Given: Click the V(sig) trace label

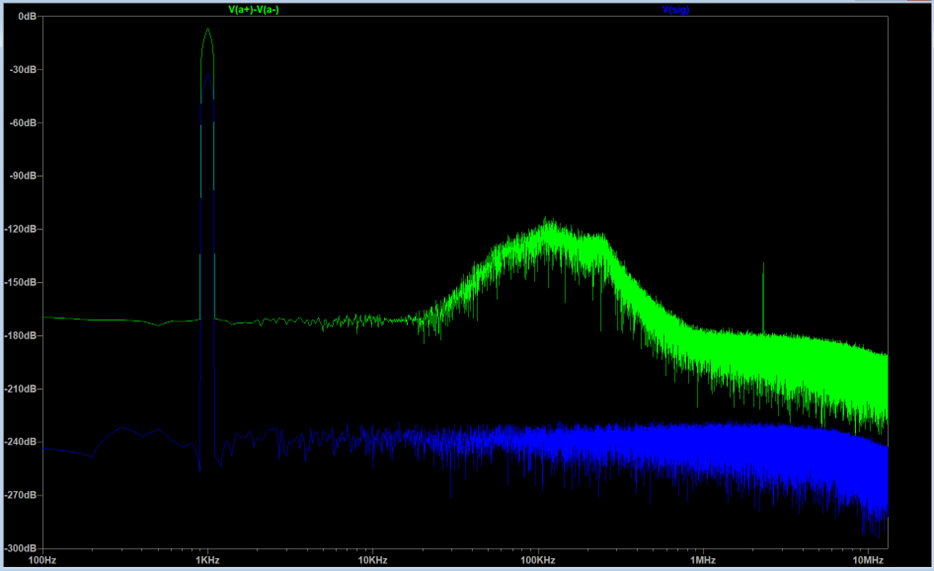Looking at the screenshot, I should (x=675, y=10).
